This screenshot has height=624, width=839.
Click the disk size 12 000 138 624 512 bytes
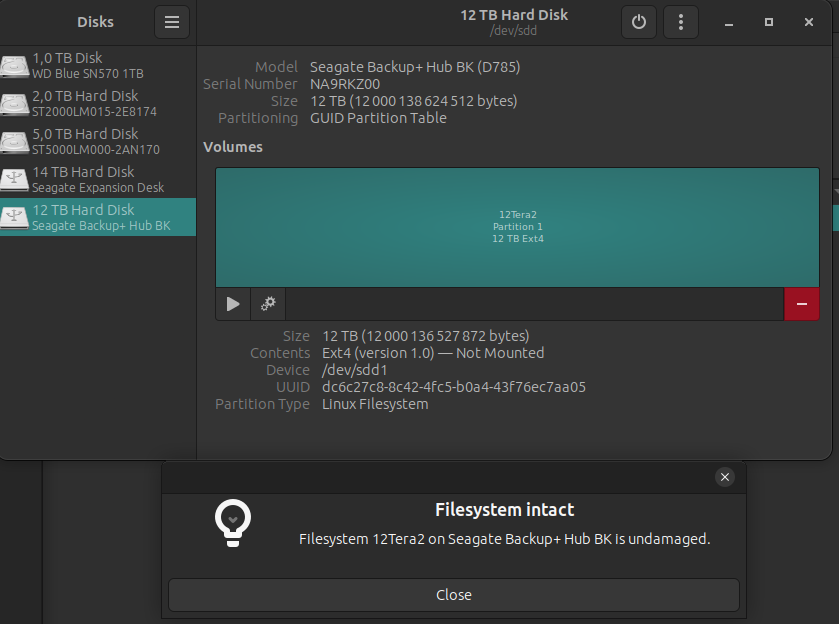pyautogui.click(x=414, y=101)
